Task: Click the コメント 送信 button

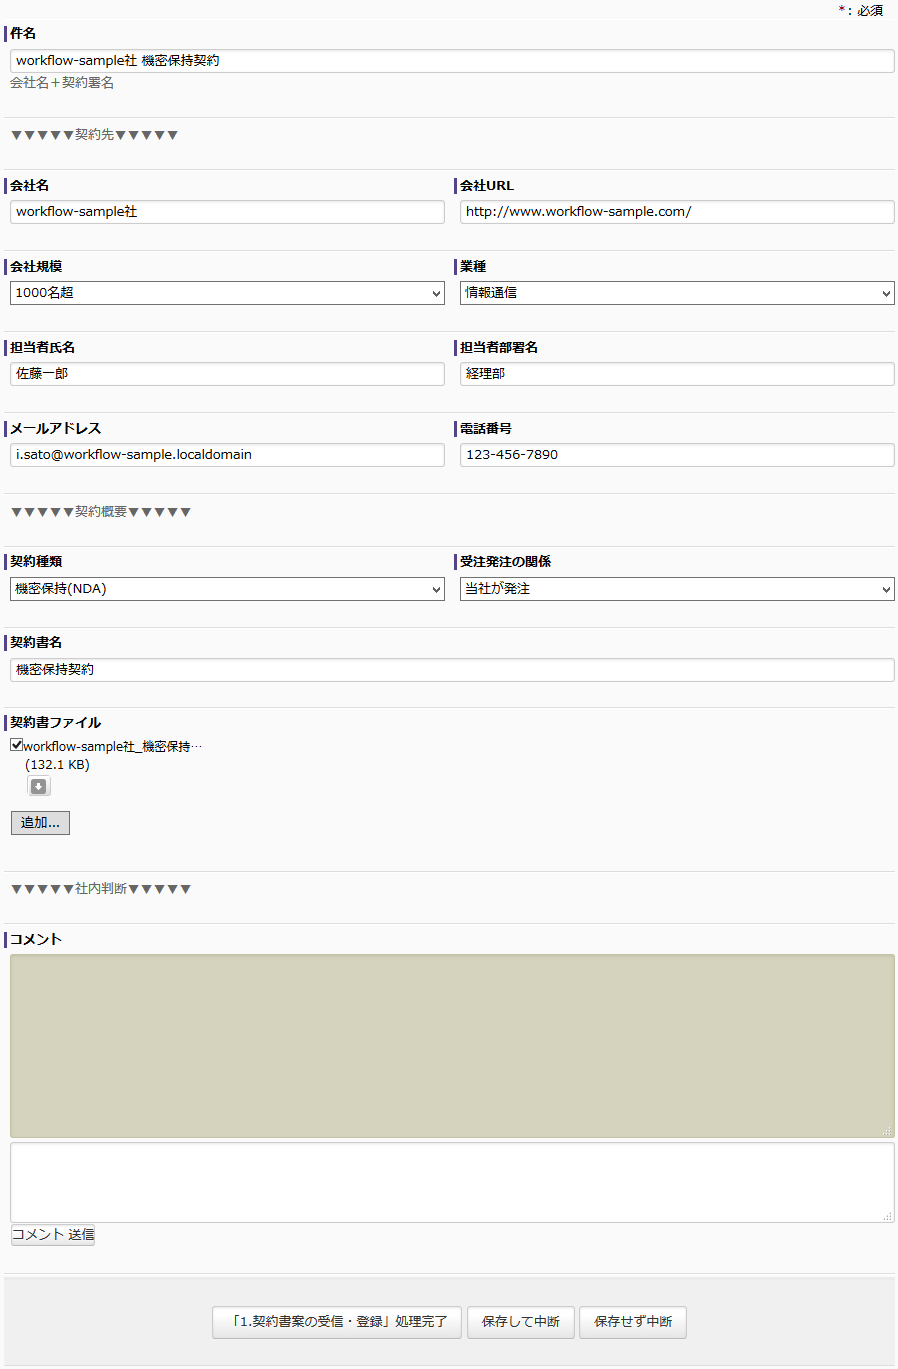Action: click(x=53, y=1235)
